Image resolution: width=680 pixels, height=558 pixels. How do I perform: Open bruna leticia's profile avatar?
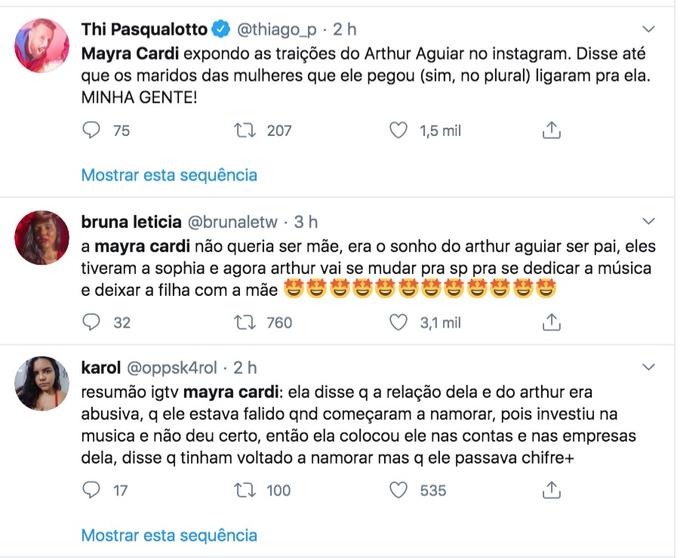coord(43,238)
